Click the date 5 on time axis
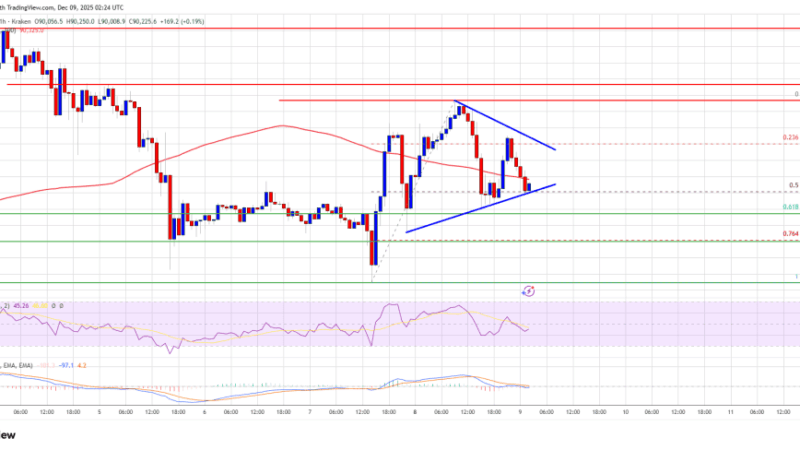This screenshot has width=800, height=450. coord(99,412)
